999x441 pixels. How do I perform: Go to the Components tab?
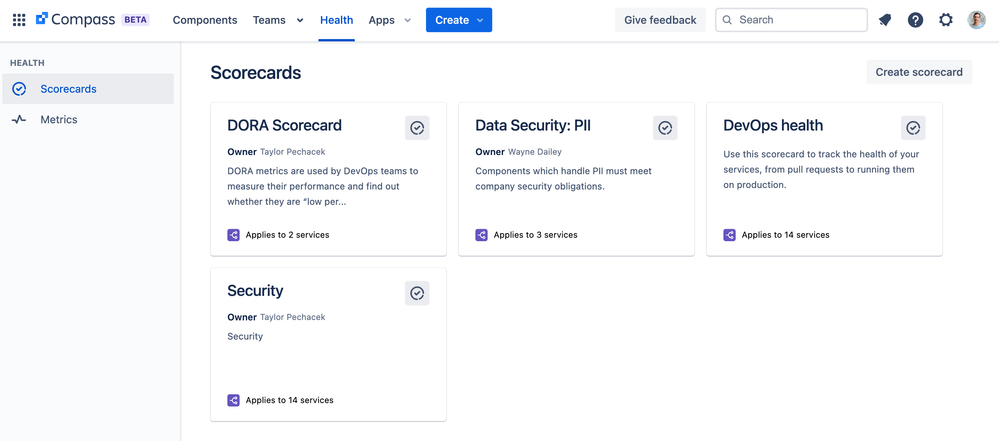tap(205, 20)
